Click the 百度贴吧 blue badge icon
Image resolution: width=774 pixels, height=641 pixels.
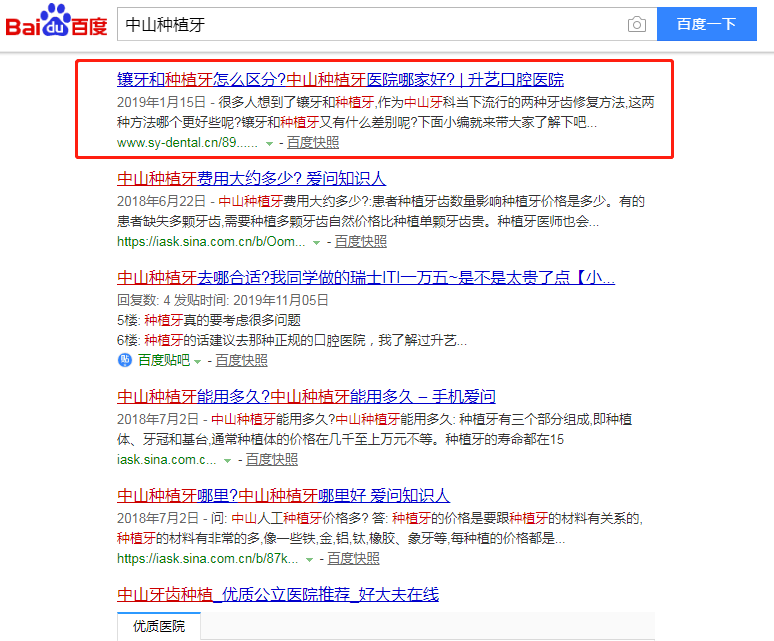124,360
